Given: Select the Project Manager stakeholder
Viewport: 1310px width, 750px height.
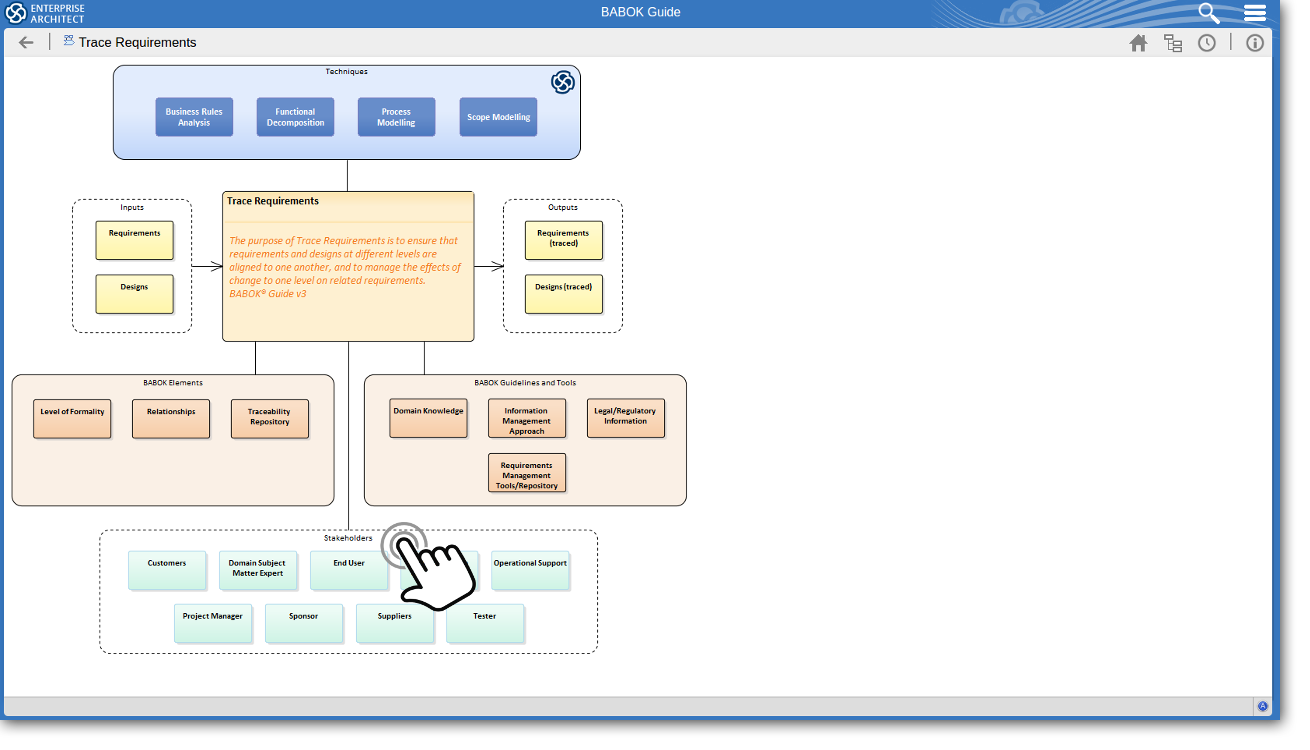Looking at the screenshot, I should (212, 622).
